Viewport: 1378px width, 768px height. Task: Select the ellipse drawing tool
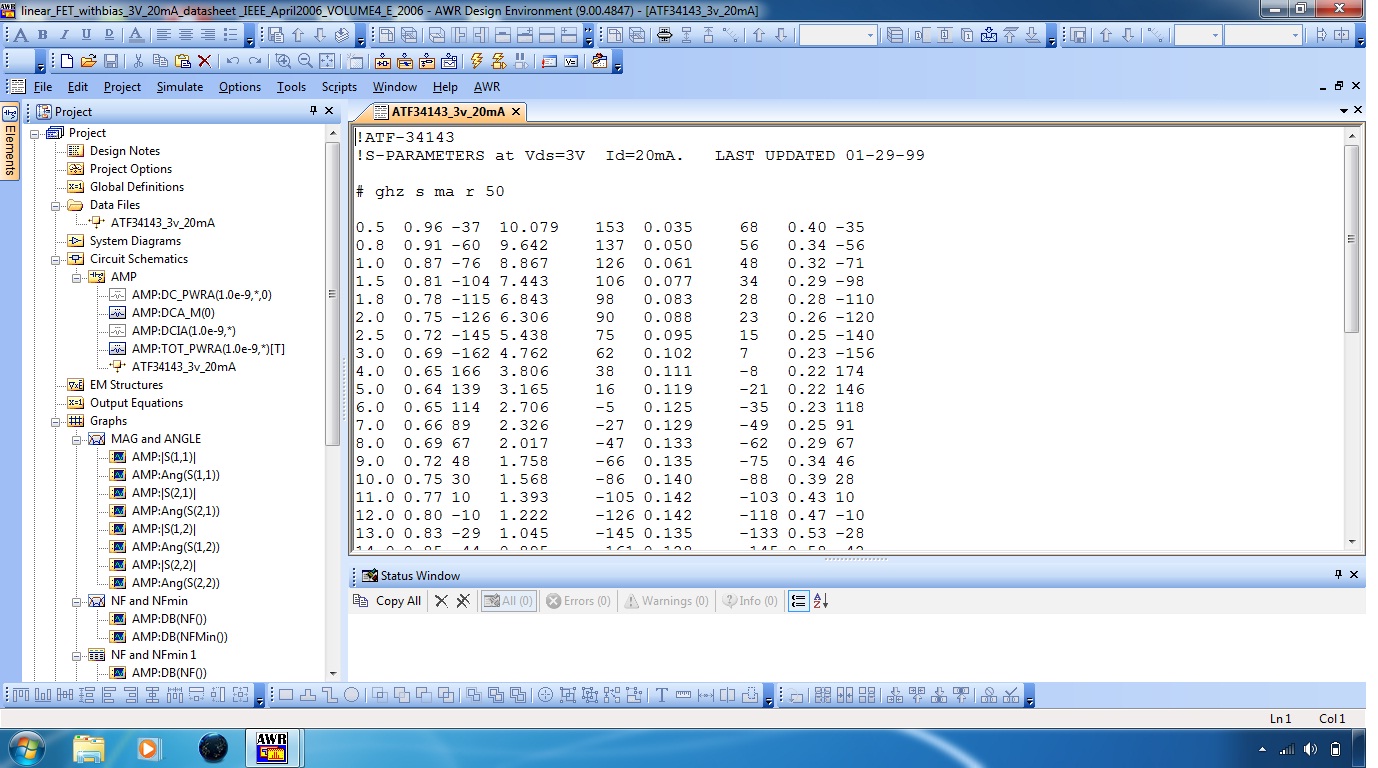(351, 695)
